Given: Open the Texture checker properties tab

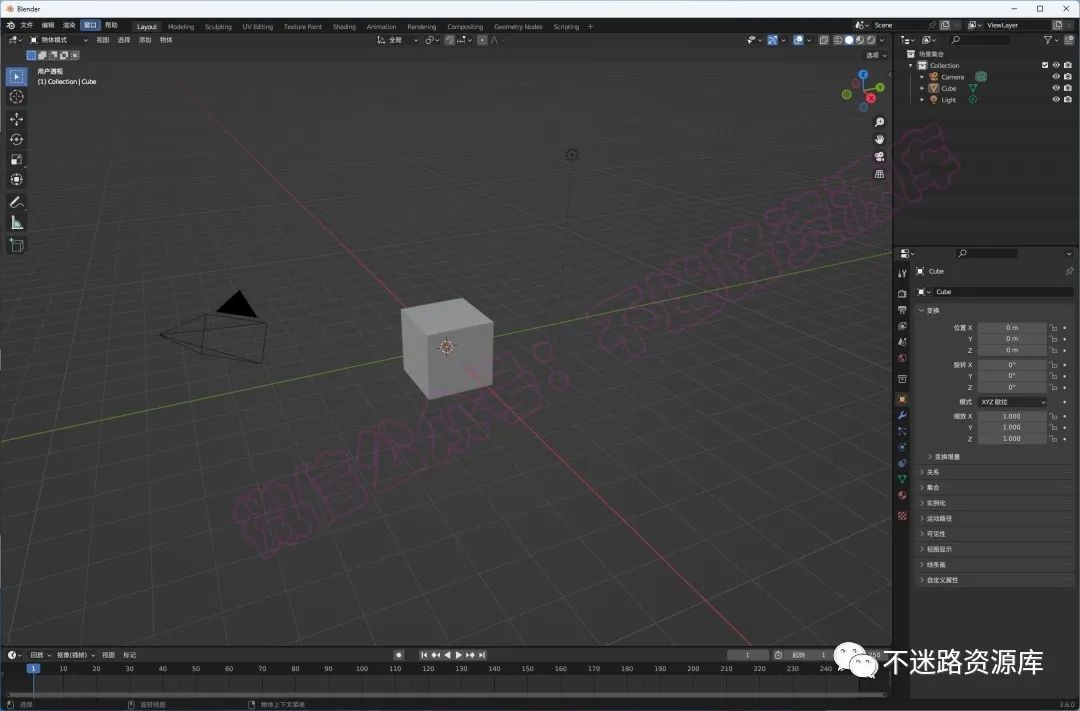Looking at the screenshot, I should pos(902,515).
